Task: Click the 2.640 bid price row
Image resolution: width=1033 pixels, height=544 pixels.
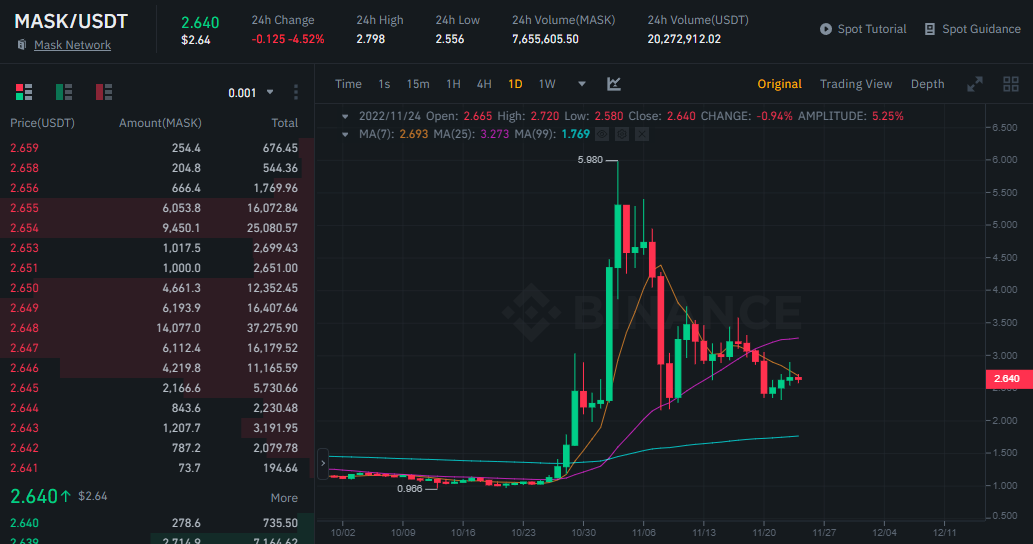Action: [x=157, y=523]
